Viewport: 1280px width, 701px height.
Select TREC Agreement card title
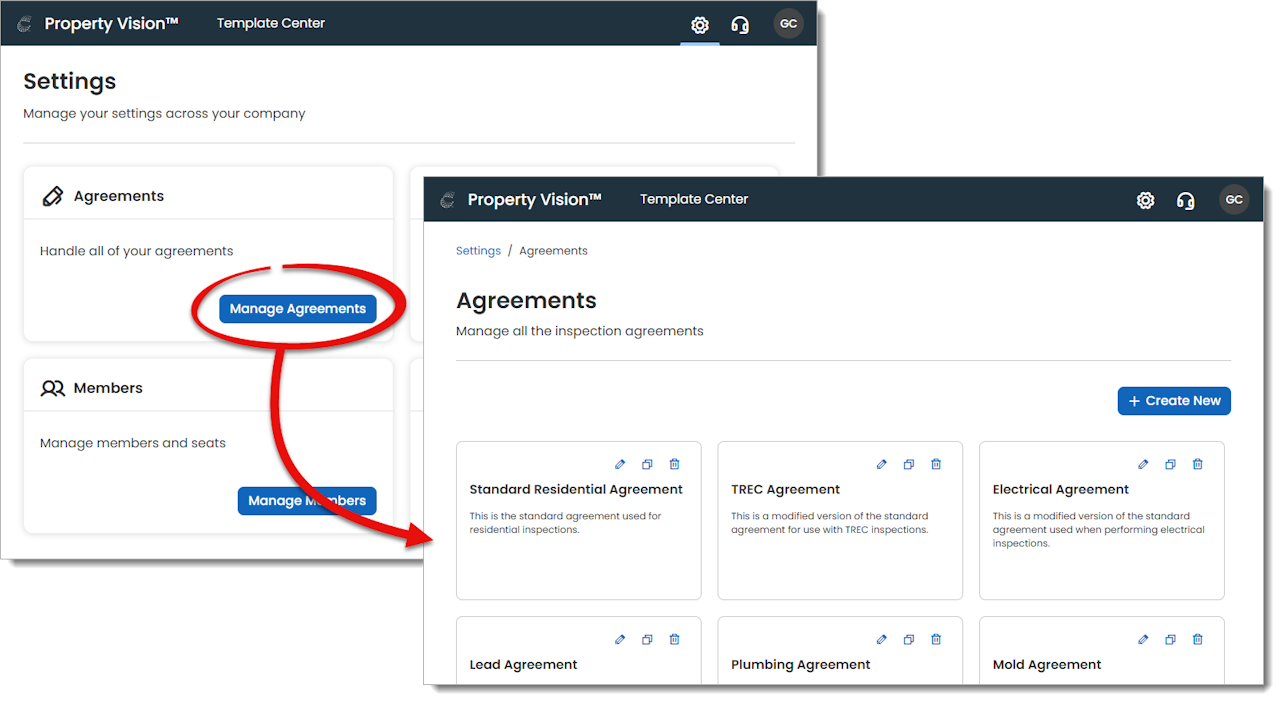pyautogui.click(x=786, y=490)
